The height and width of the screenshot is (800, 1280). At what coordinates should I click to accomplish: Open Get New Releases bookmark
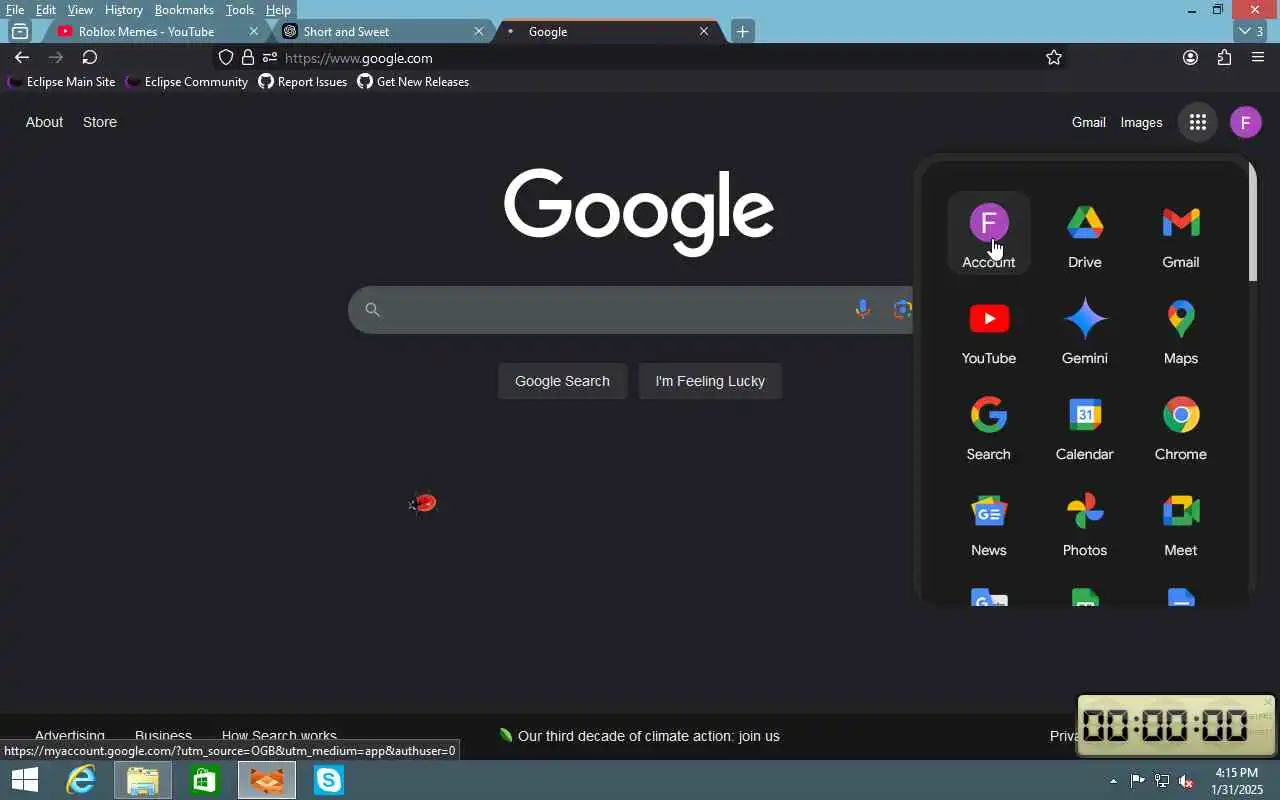(x=413, y=82)
